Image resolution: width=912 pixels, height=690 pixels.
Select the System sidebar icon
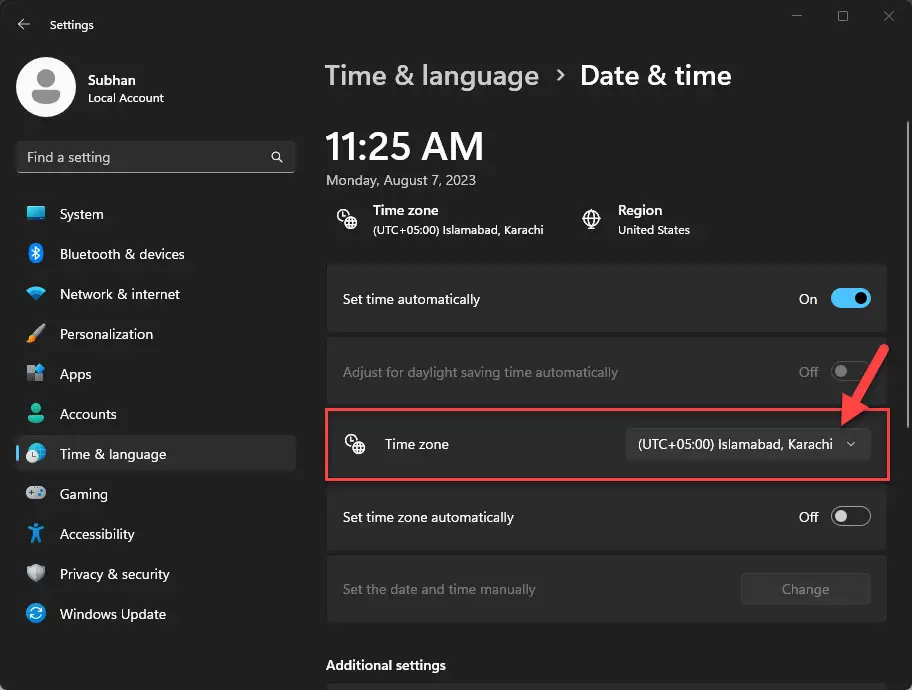pos(37,214)
